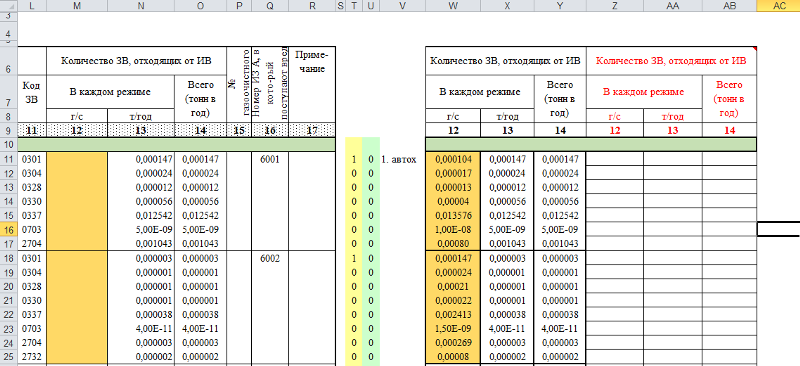Select code 0301 in row 18

[x=32, y=258]
